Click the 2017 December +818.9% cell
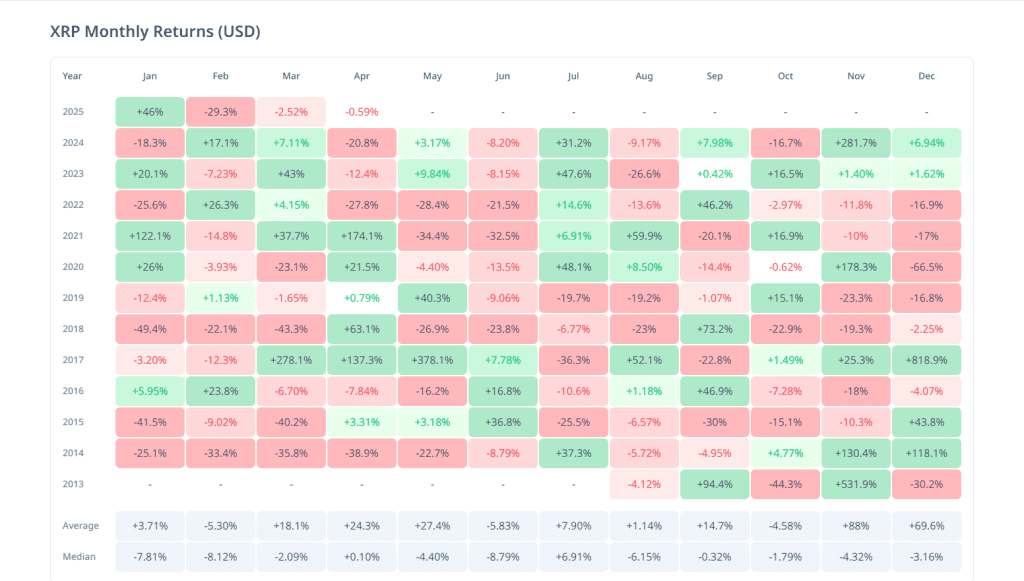The image size is (1024, 581). pos(926,360)
